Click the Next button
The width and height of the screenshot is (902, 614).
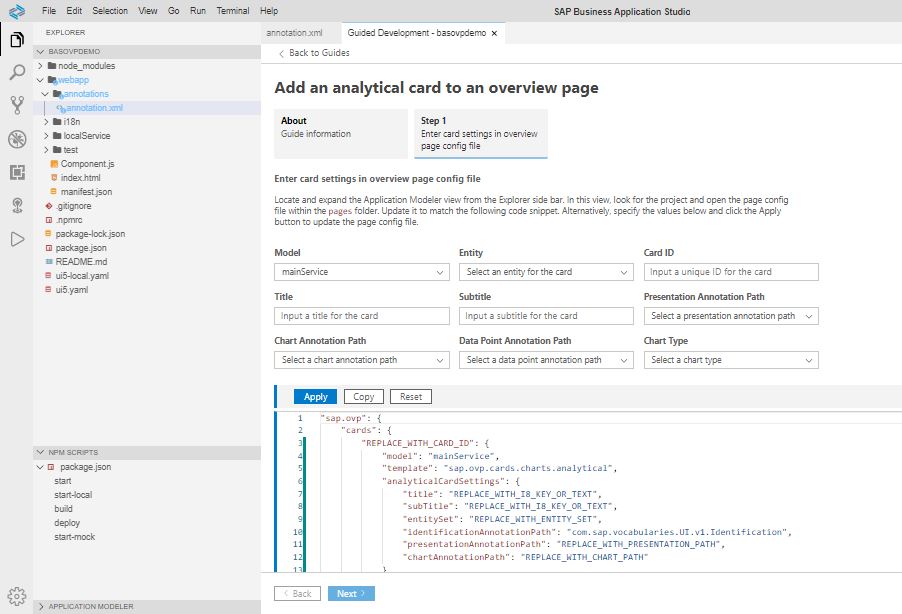click(351, 594)
